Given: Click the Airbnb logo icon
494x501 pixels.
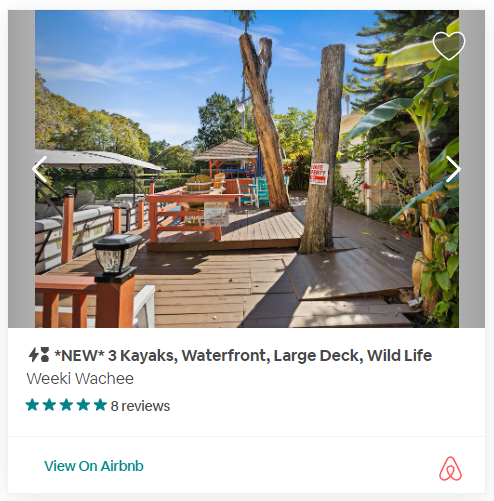Looking at the screenshot, I should [450, 468].
